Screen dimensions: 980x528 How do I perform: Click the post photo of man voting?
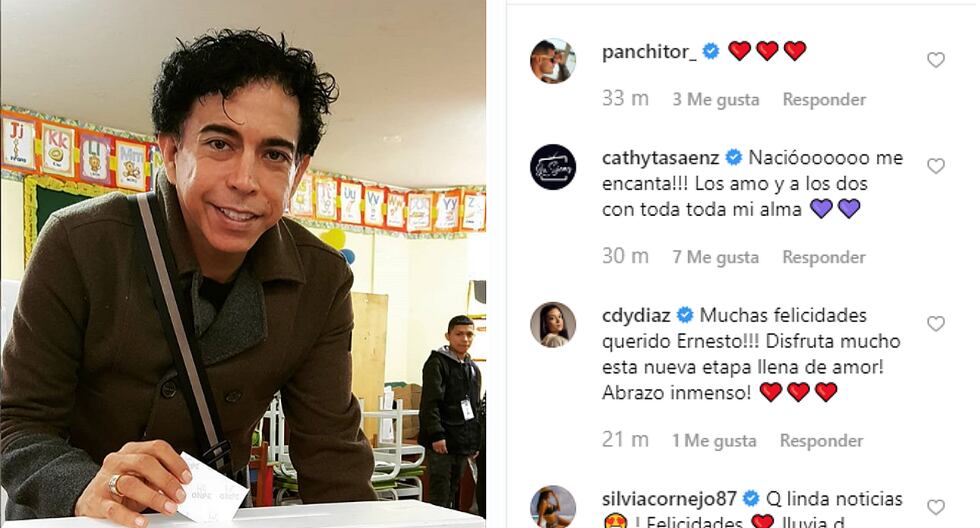coord(243,264)
